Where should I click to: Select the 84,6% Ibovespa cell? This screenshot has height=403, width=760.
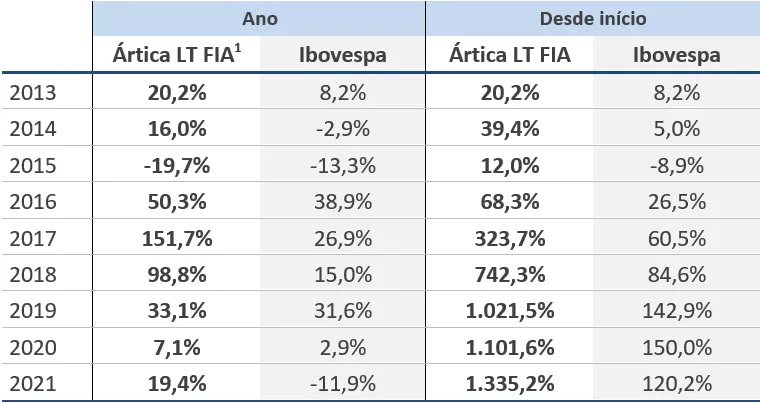click(676, 274)
